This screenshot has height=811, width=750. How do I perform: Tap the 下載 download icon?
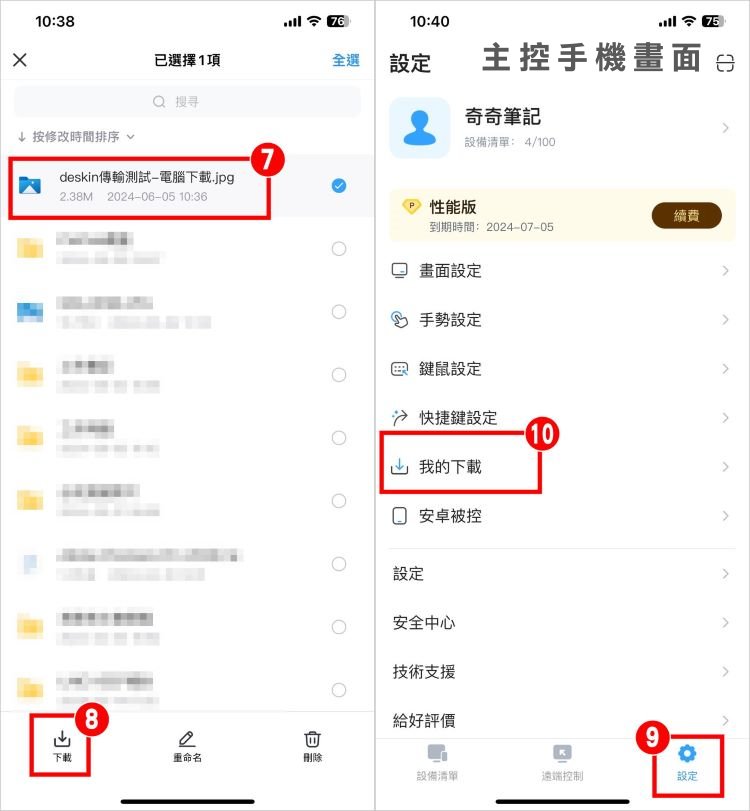[x=62, y=740]
